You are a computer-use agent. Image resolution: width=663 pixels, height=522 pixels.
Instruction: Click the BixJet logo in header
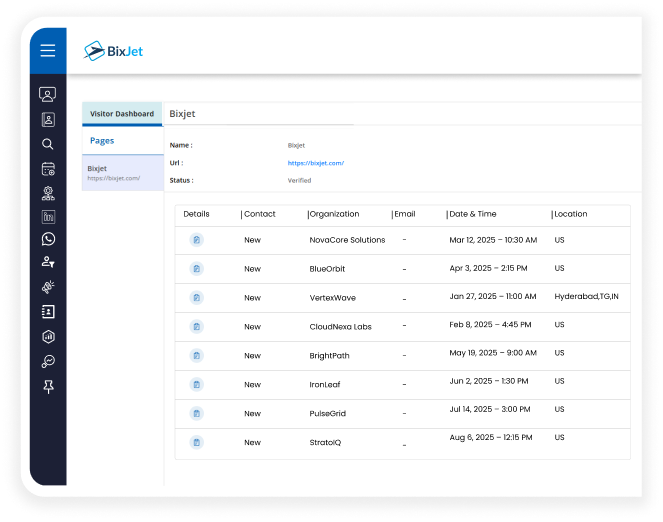point(113,50)
